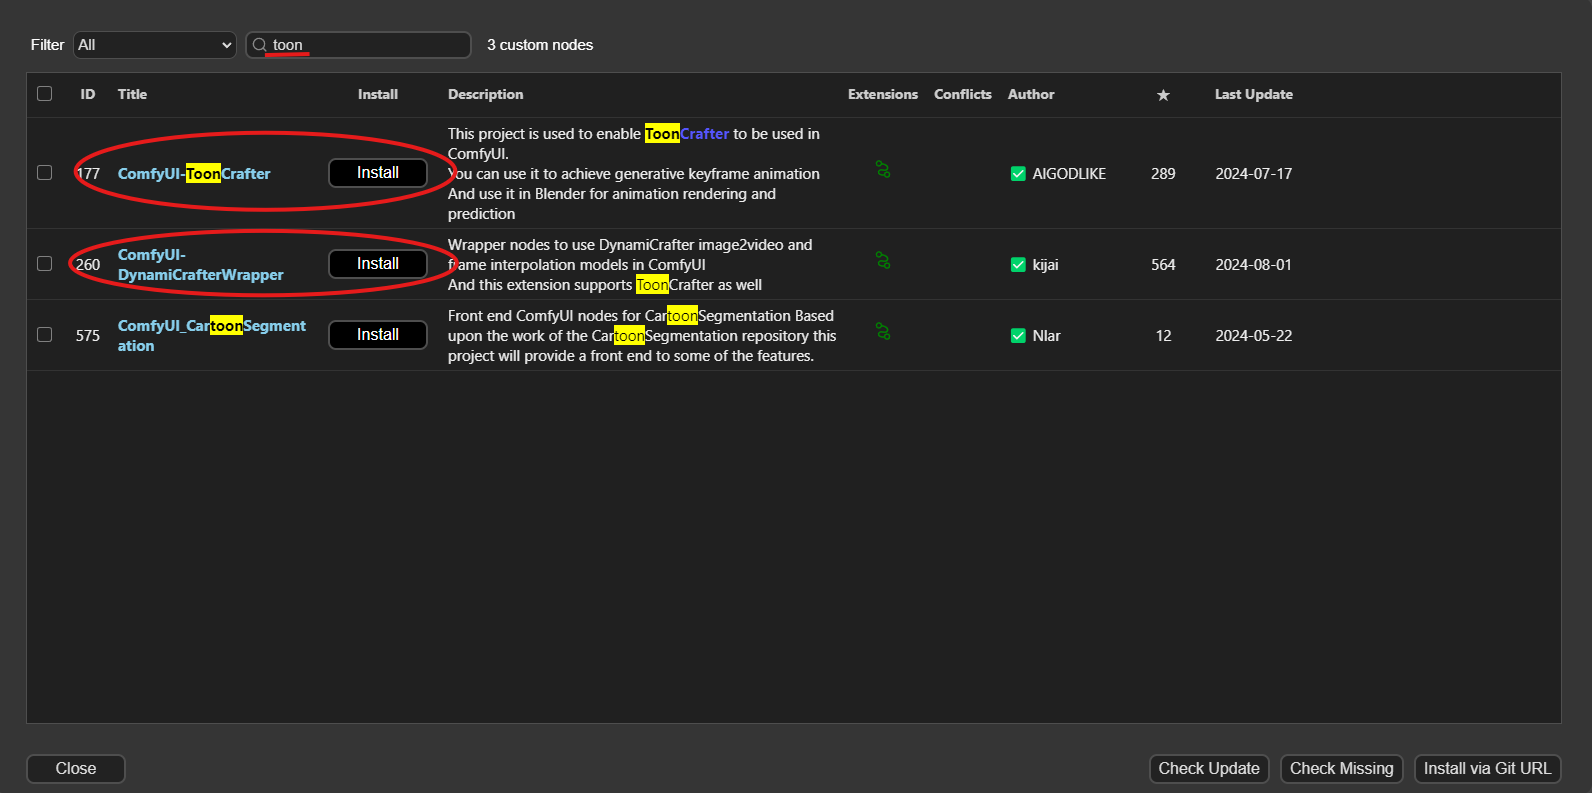Open the Filter dropdown set to All
The image size is (1592, 793).
coord(155,45)
